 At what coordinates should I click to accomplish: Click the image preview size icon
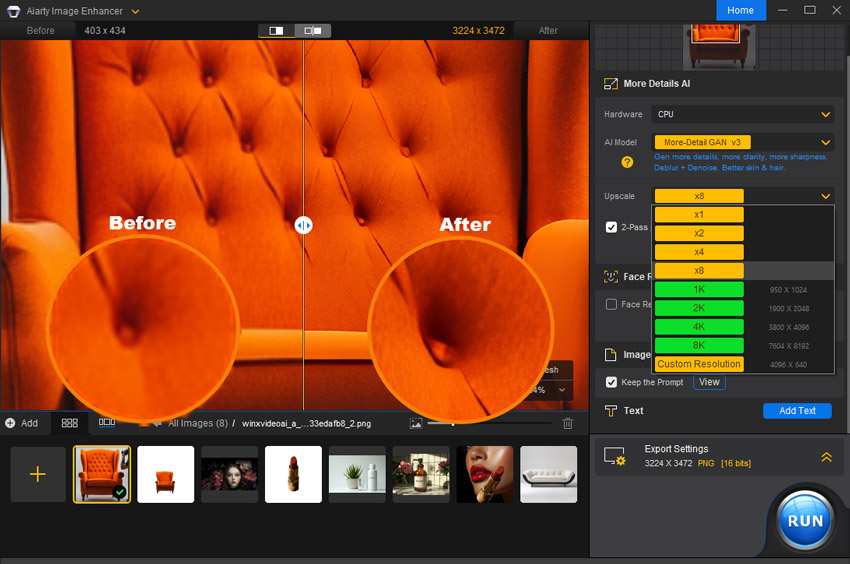416,424
